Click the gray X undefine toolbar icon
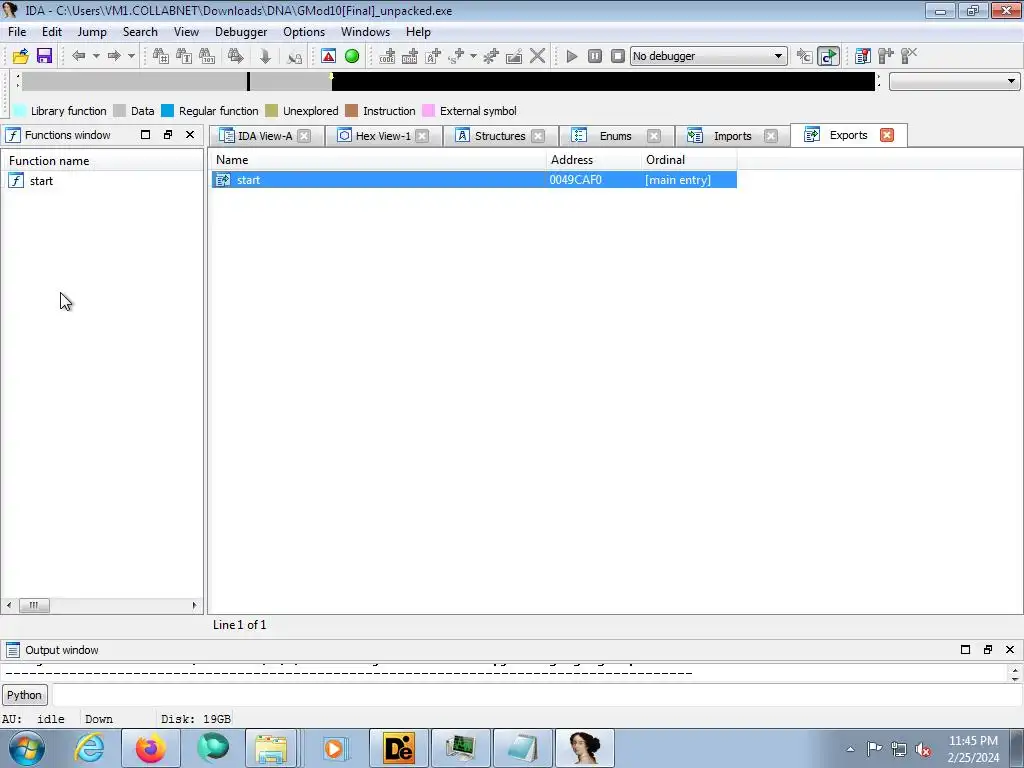 [x=537, y=56]
